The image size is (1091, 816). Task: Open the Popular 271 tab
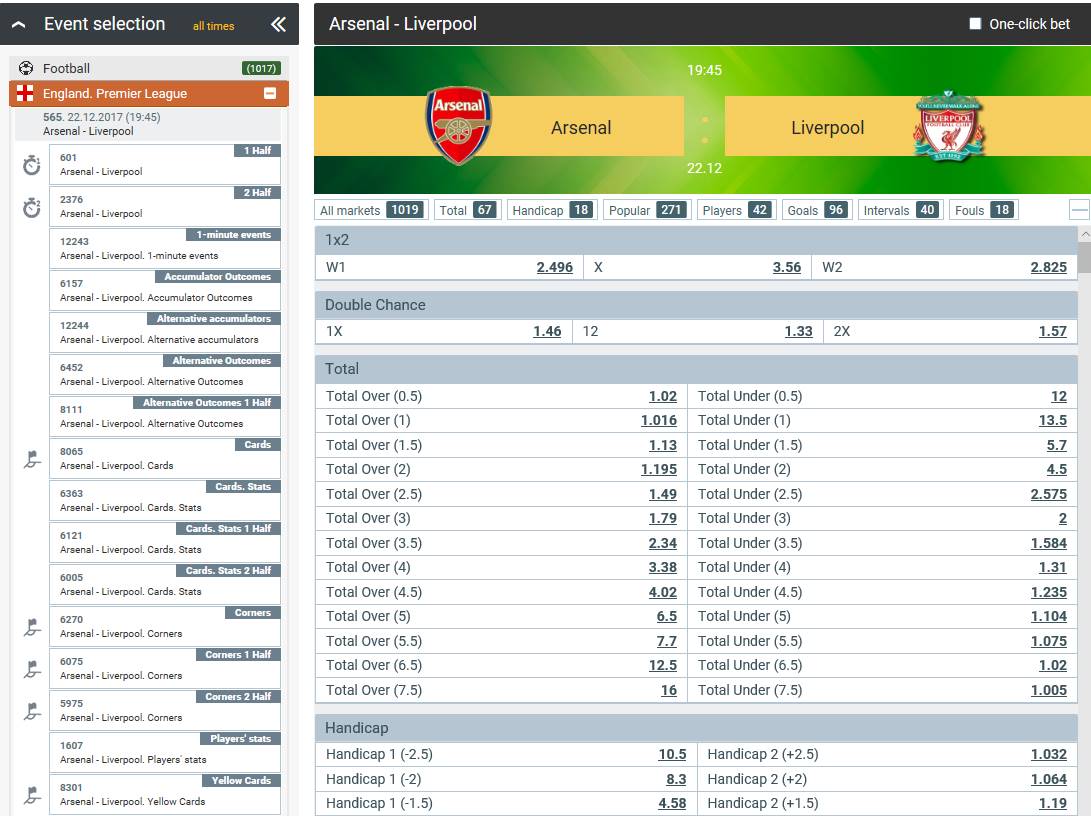tap(647, 210)
